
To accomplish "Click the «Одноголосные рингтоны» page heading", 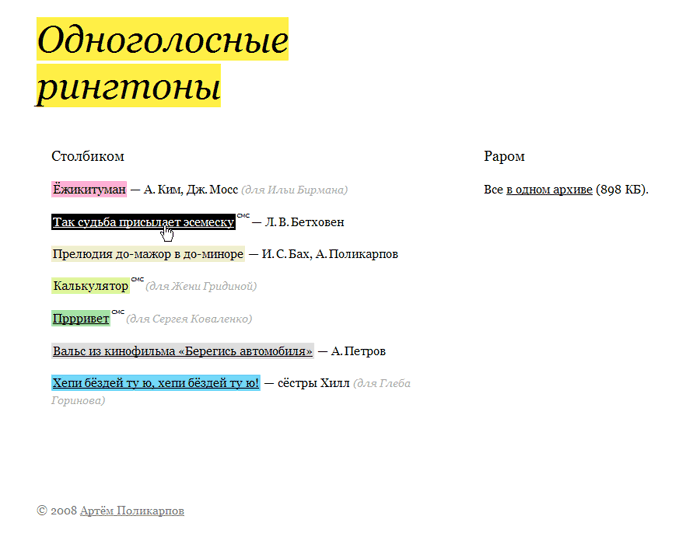I will click(162, 63).
